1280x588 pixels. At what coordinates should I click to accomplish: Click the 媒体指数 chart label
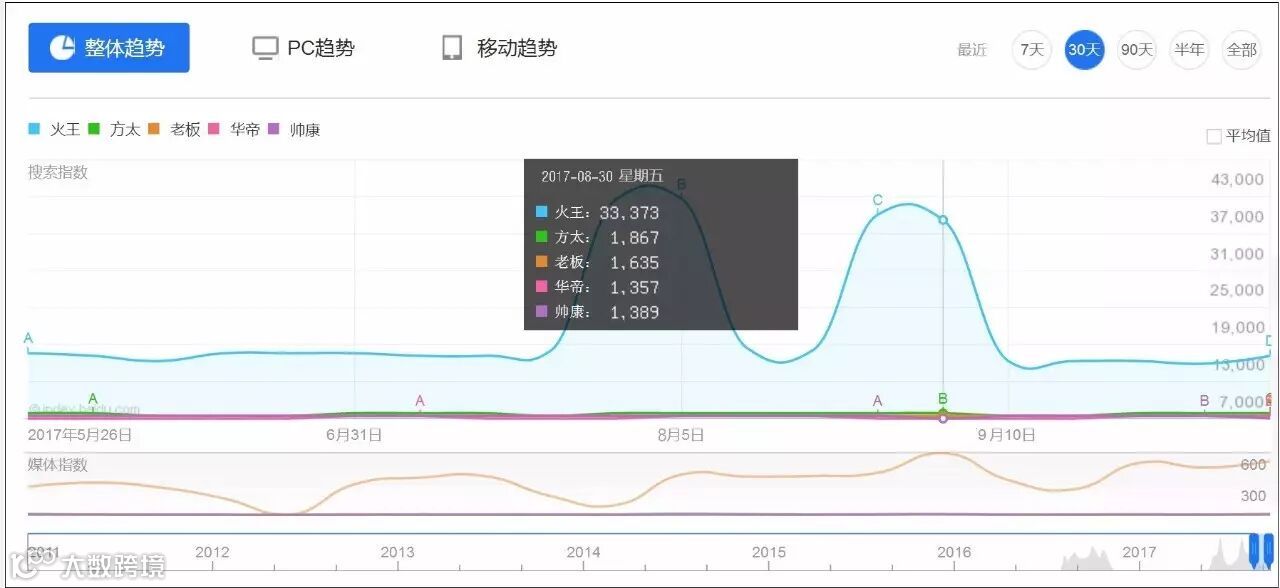point(58,465)
